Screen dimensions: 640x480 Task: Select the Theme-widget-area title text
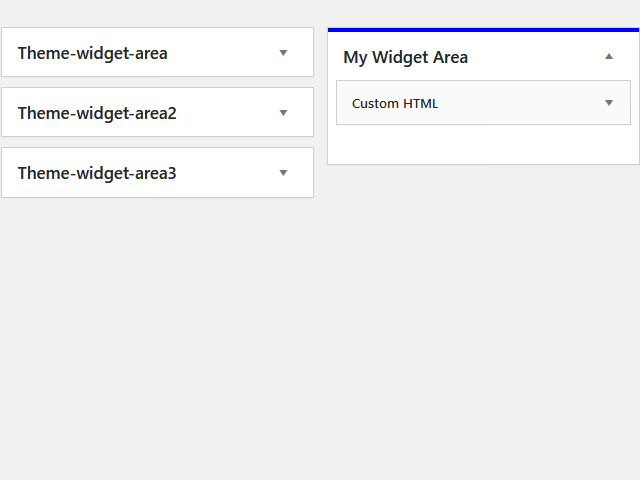coord(93,53)
